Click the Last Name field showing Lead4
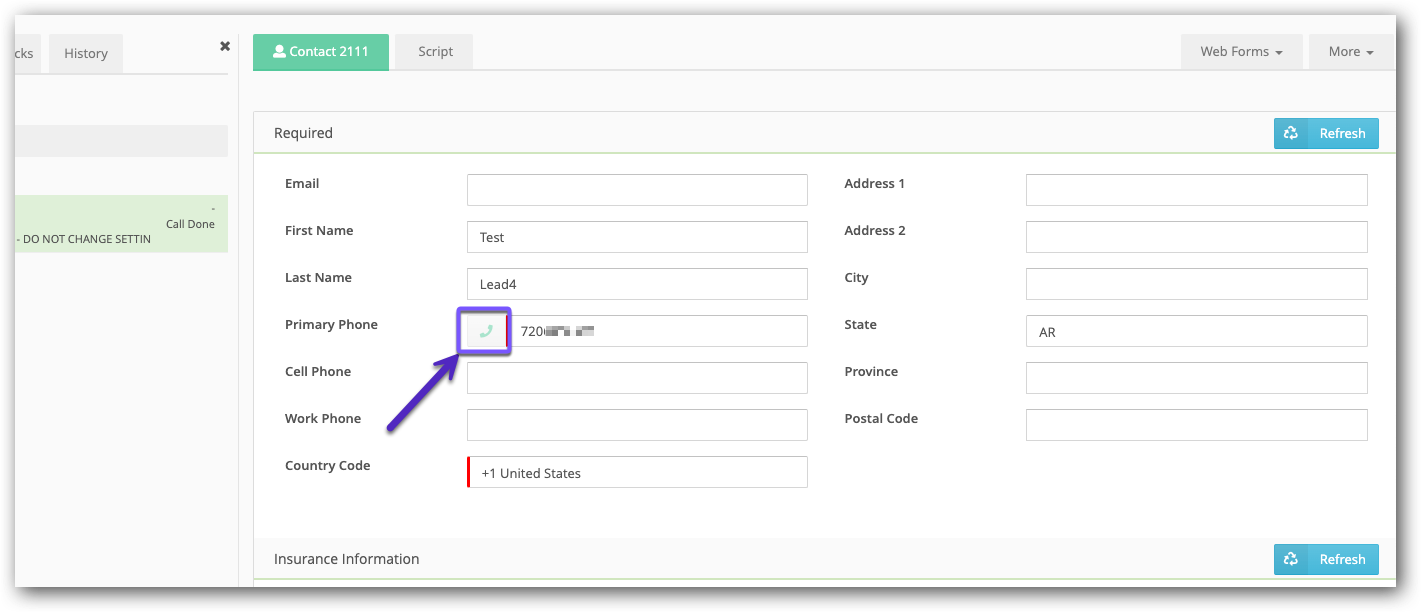 tap(637, 283)
